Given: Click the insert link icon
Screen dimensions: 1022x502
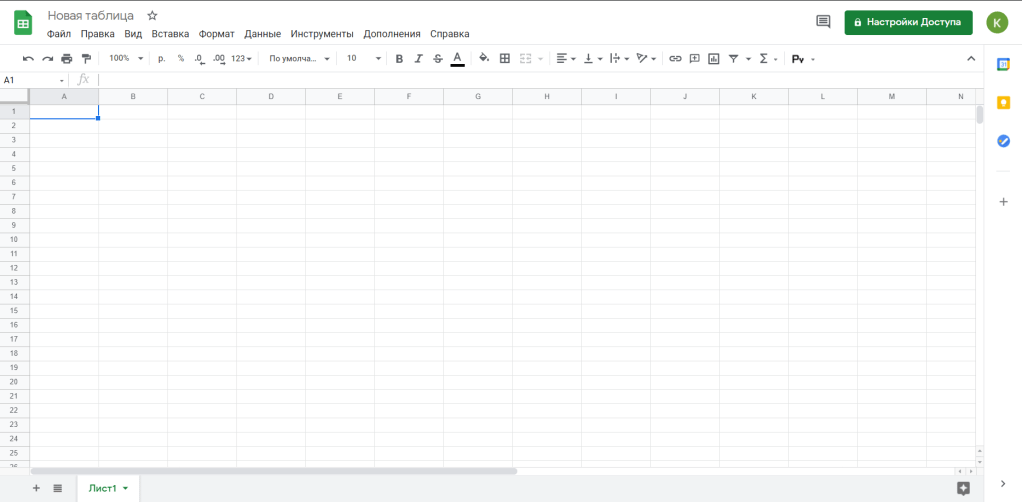Looking at the screenshot, I should tap(675, 59).
